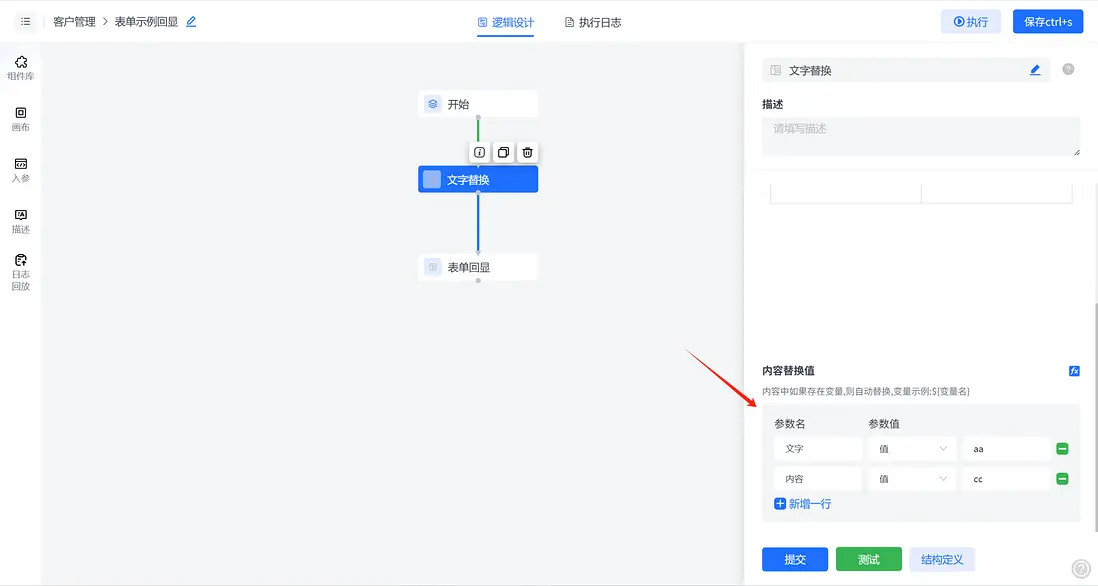Open the 入参 input parameters panel

click(x=20, y=168)
